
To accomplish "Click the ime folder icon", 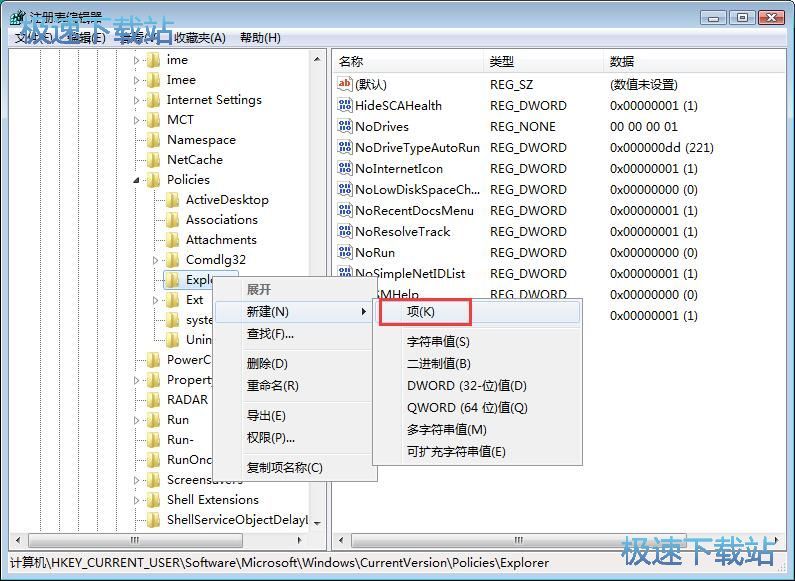I will [x=154, y=60].
